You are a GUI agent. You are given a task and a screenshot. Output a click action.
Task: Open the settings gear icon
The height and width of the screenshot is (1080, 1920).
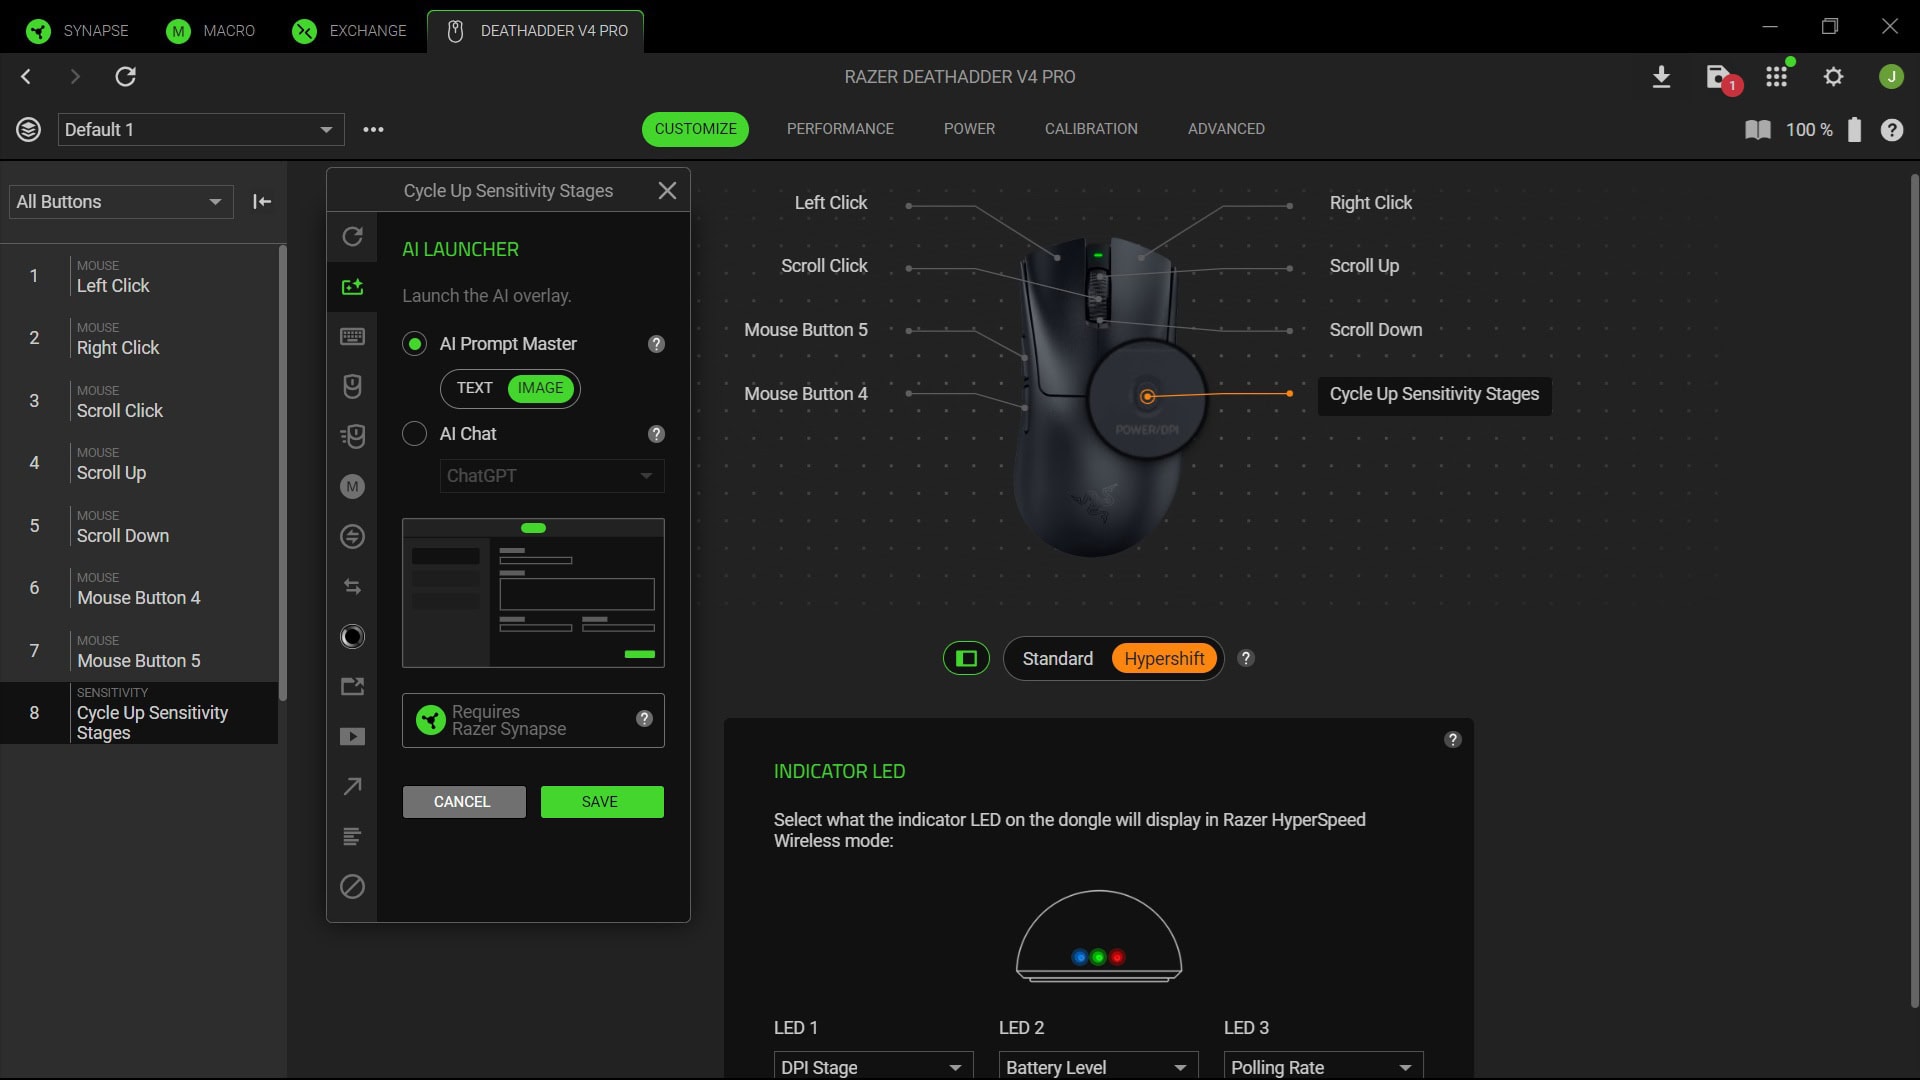[1833, 77]
